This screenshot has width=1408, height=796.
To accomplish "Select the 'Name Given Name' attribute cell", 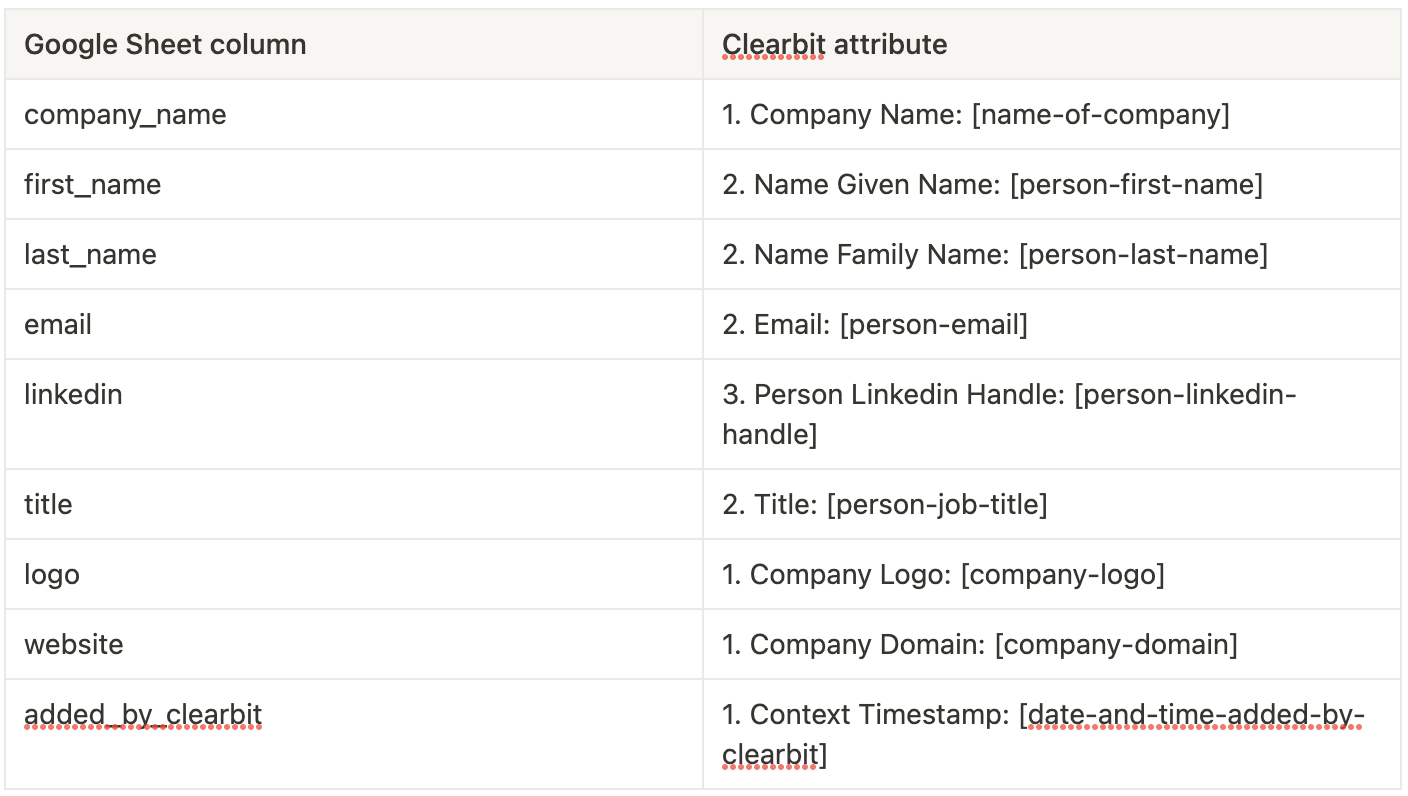I will coord(1051,185).
